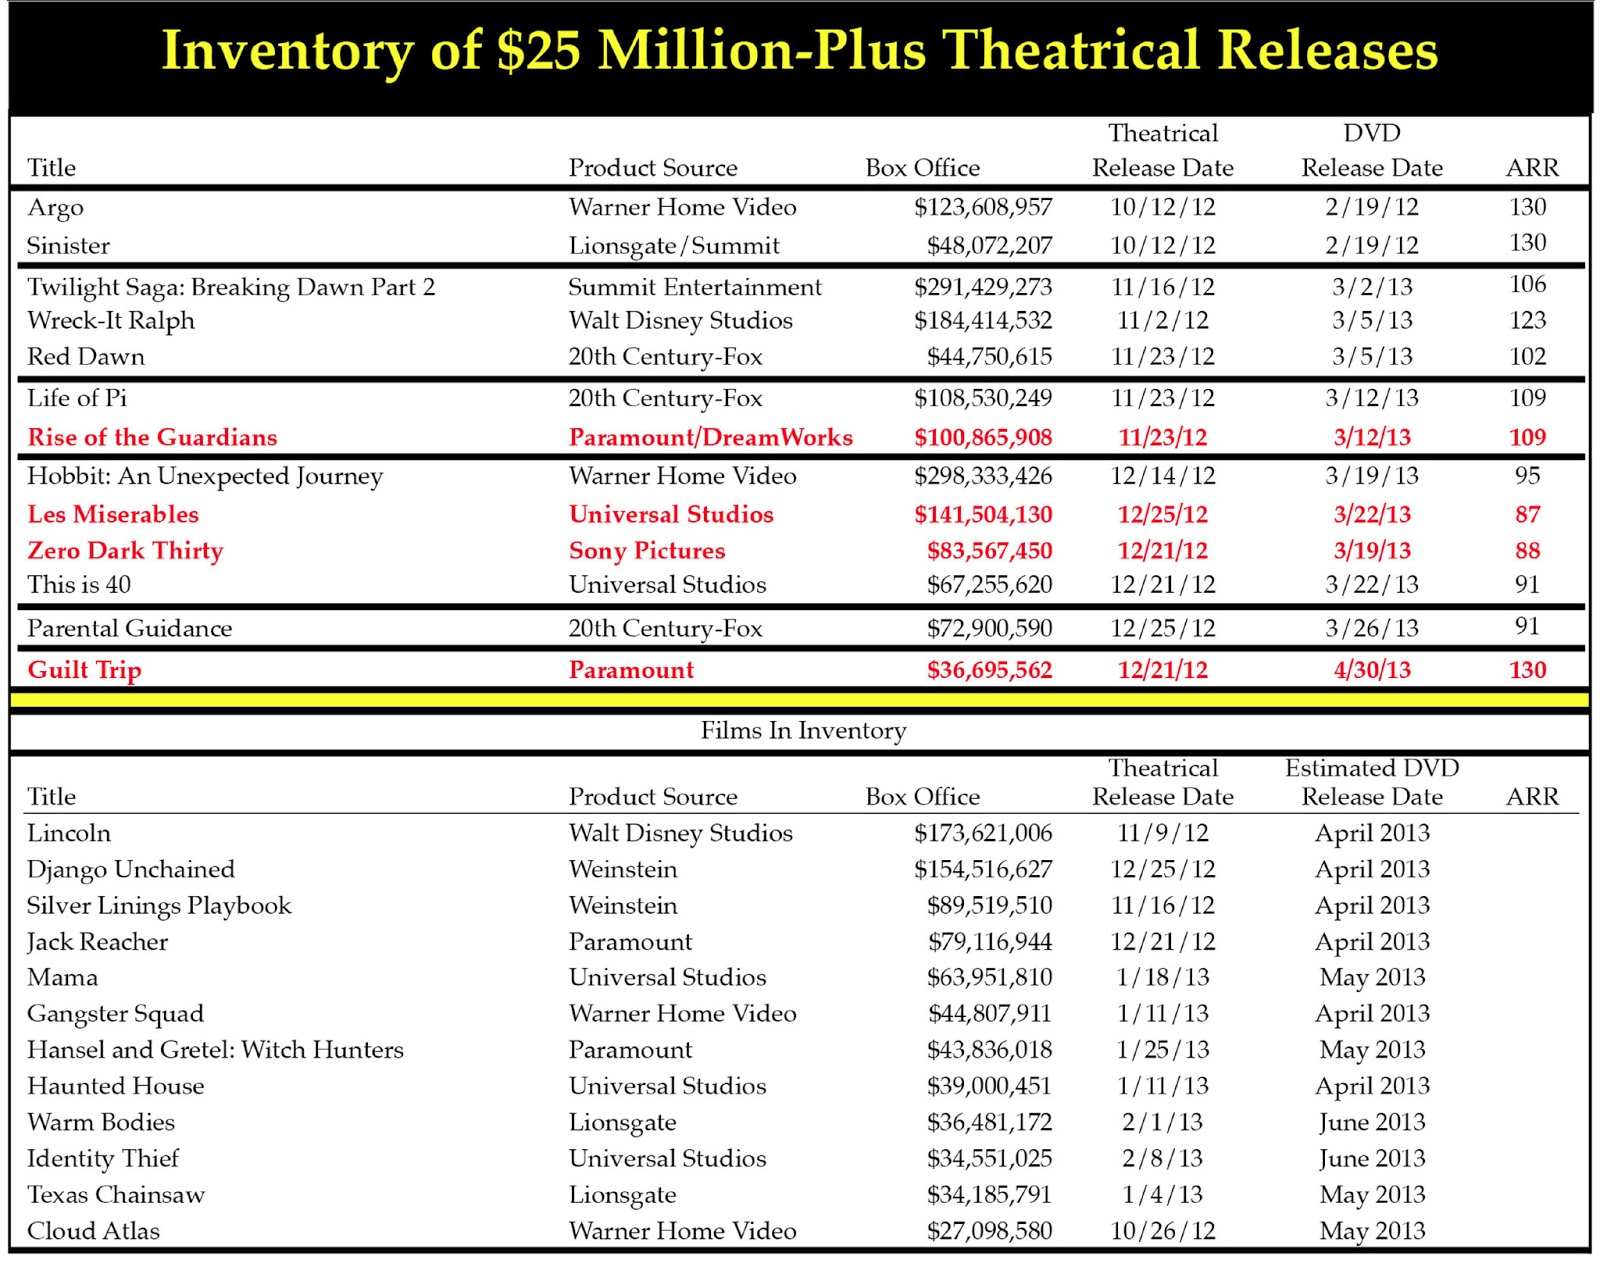Select the 'Argo' title cell
The height and width of the screenshot is (1267, 1600).
55,208
